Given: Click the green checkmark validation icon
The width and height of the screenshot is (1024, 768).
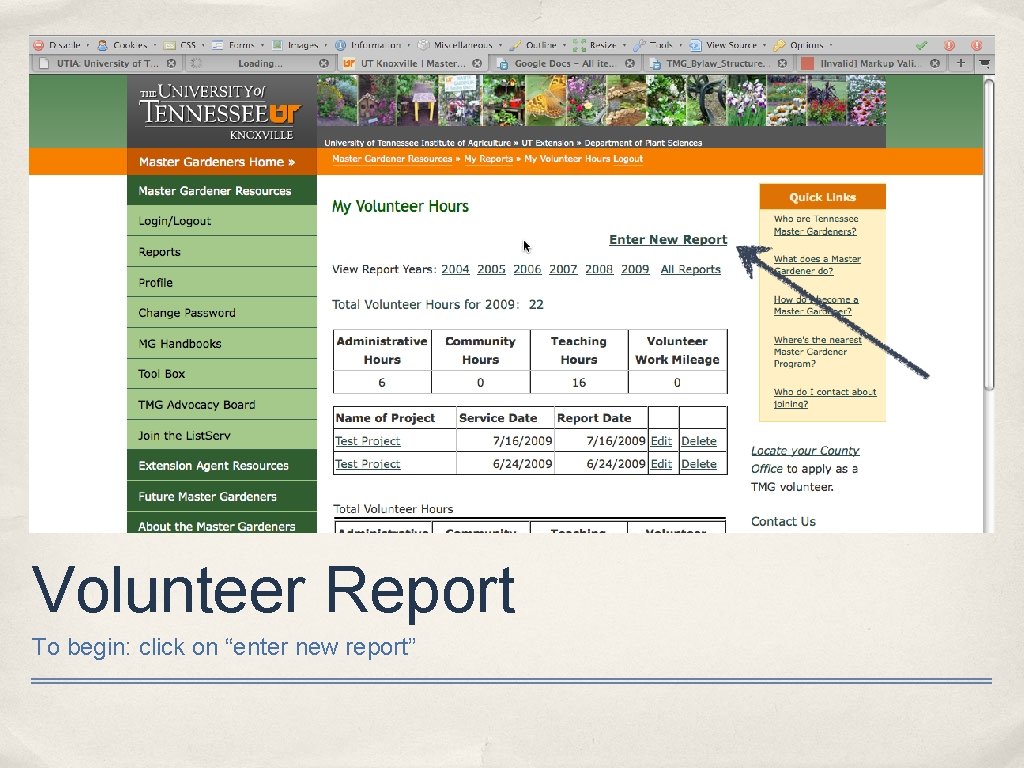Looking at the screenshot, I should tap(921, 45).
